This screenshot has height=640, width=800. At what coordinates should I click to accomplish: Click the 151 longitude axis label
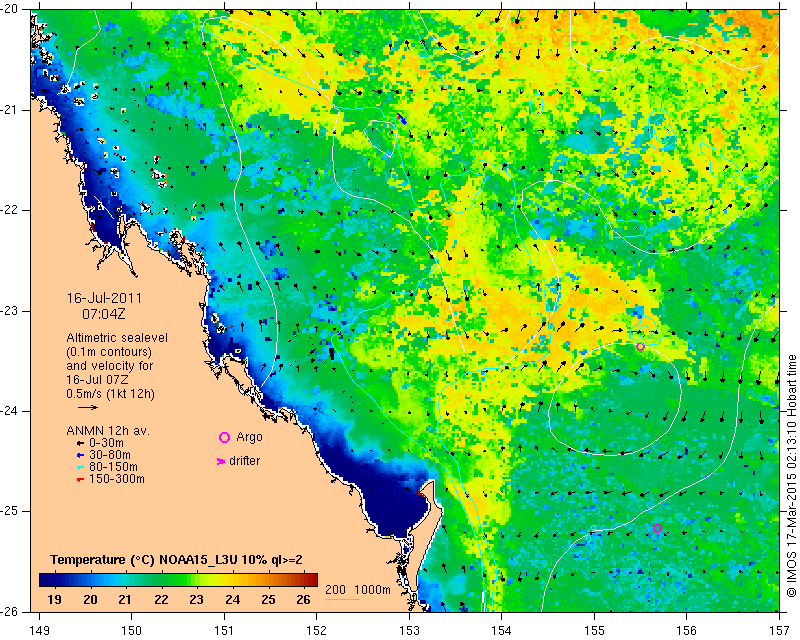(x=224, y=631)
